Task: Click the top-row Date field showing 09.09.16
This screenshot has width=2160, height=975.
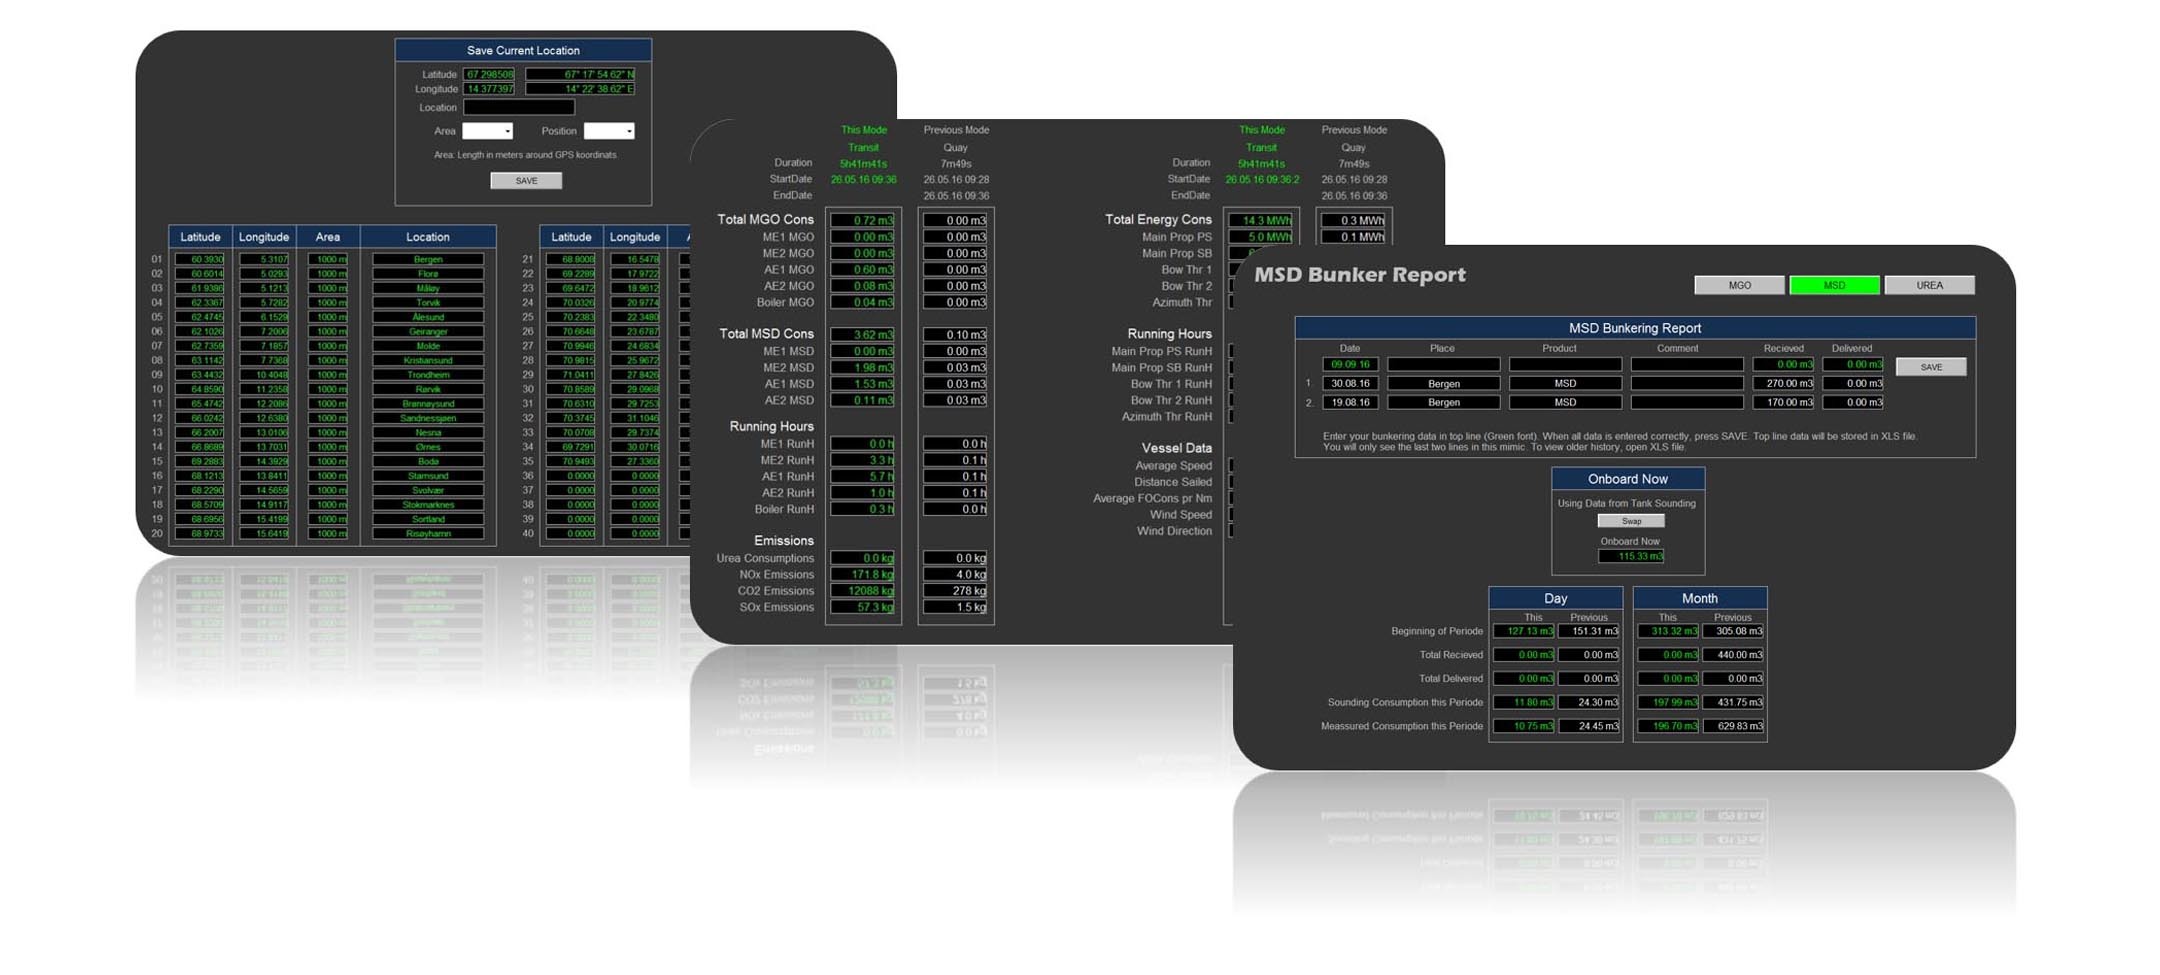Action: tap(1349, 365)
